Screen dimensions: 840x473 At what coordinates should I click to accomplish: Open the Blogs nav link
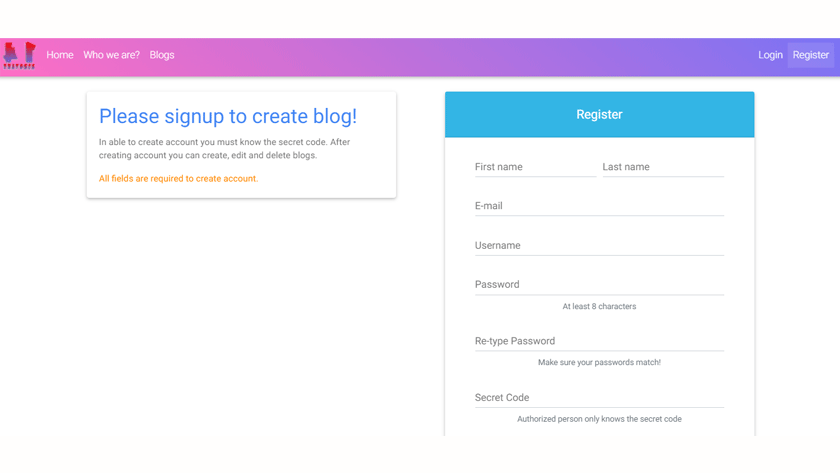pos(162,55)
